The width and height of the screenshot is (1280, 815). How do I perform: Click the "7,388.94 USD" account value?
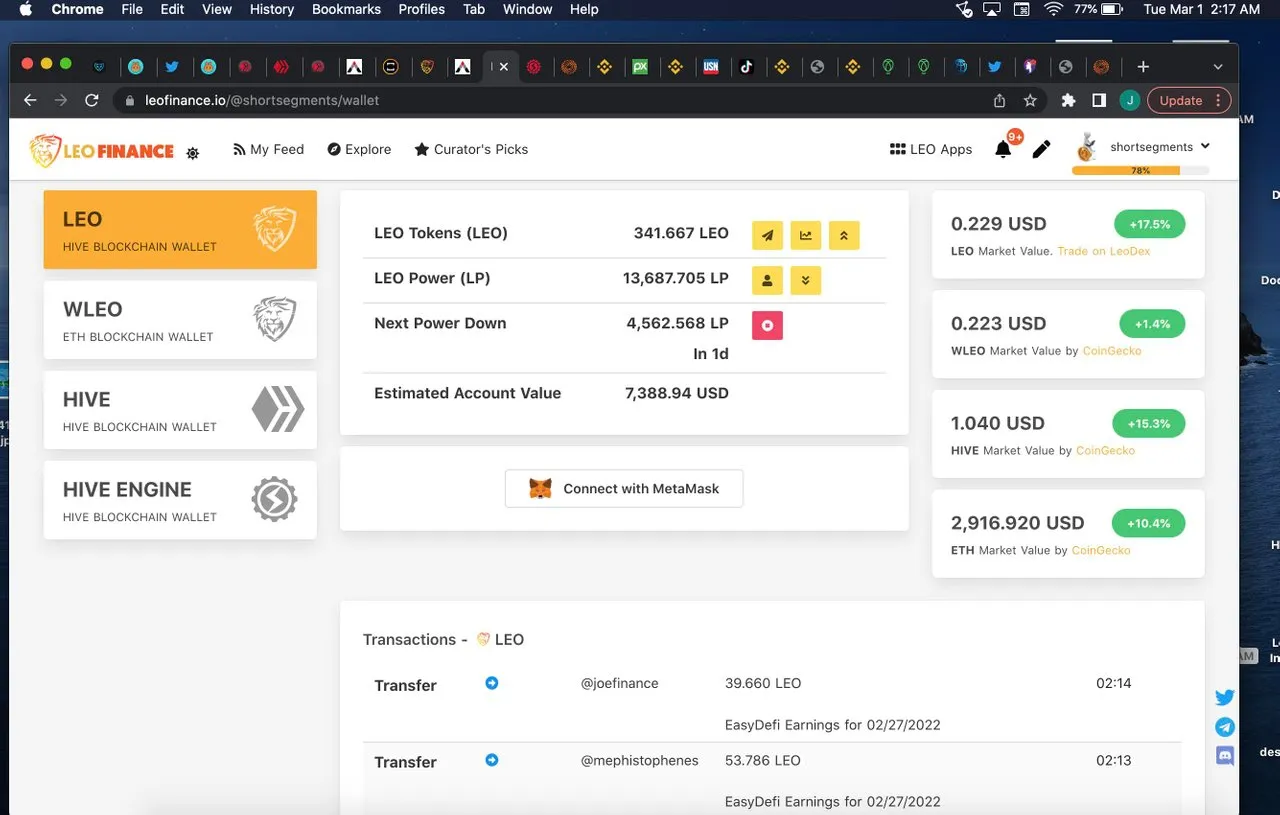[x=677, y=393]
